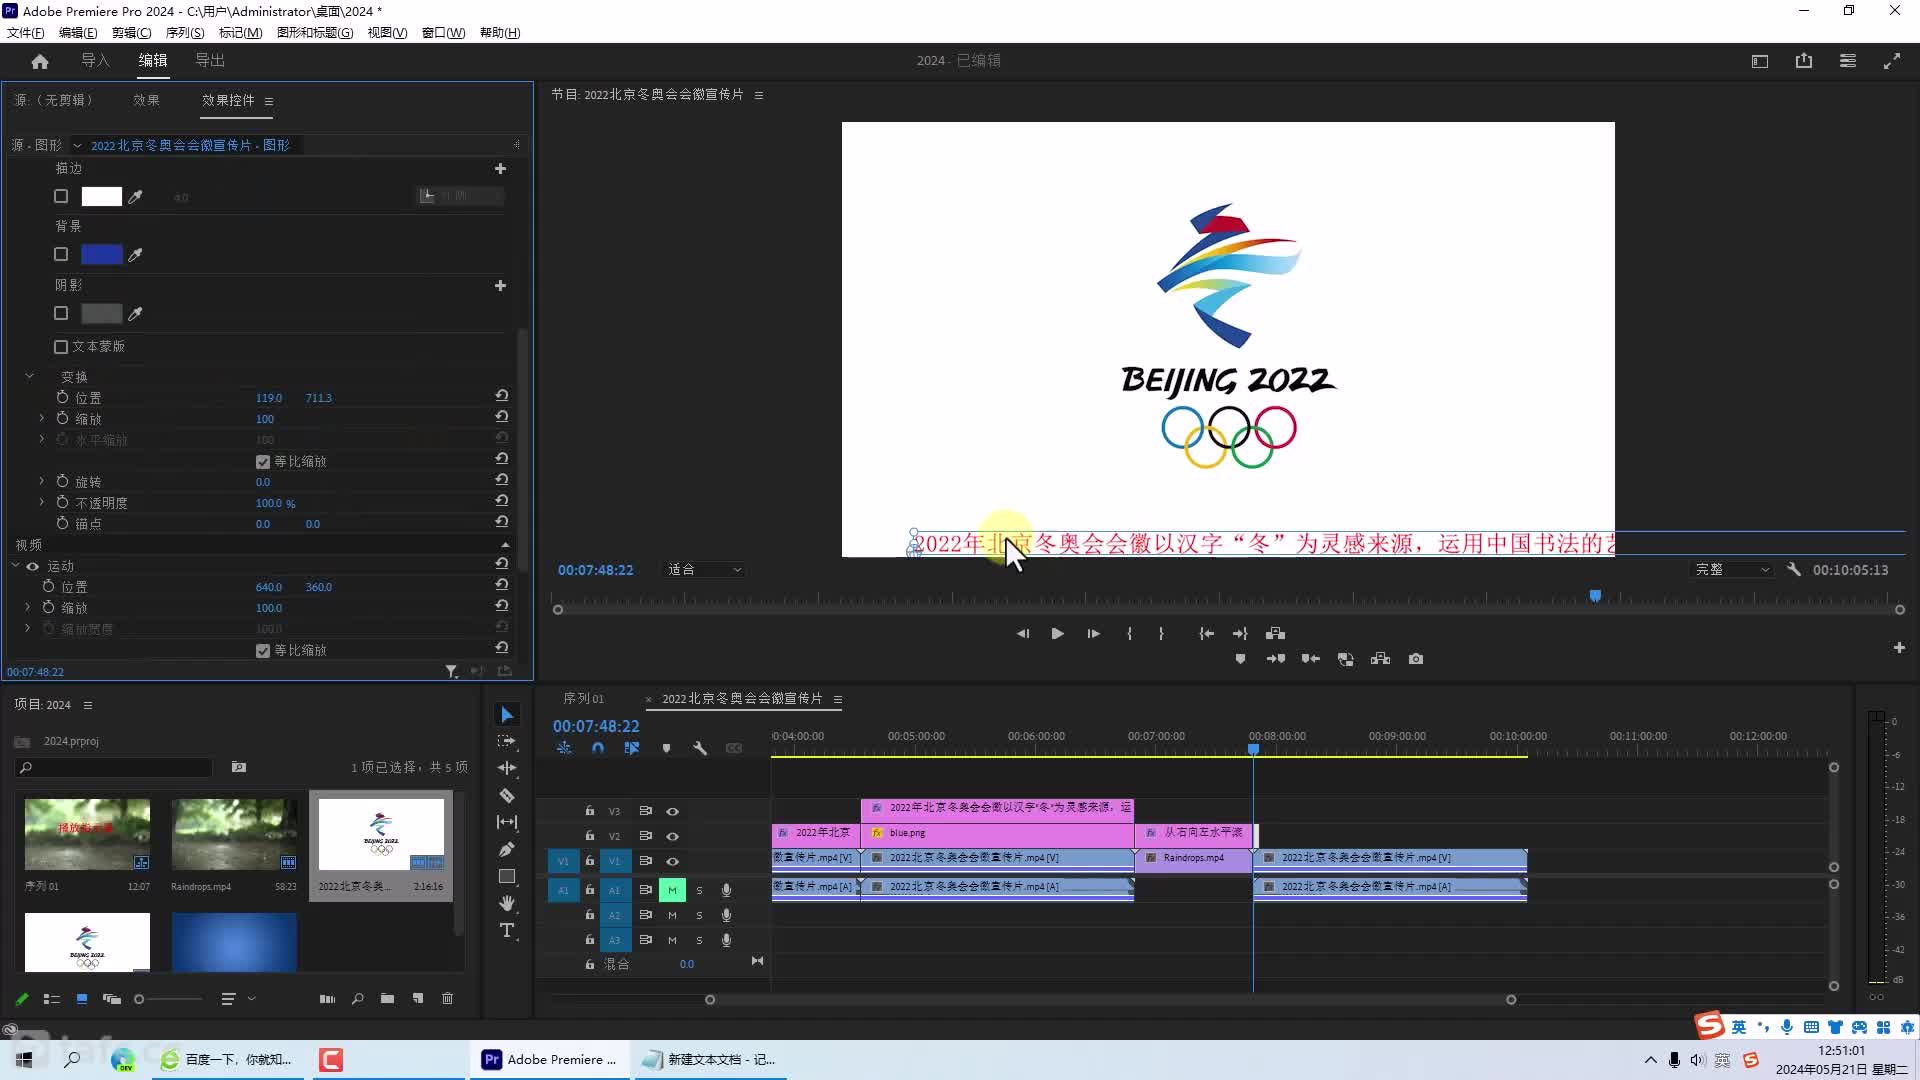The image size is (1920, 1080).
Task: Switch to timeline tab 序列01
Action: coord(584,699)
